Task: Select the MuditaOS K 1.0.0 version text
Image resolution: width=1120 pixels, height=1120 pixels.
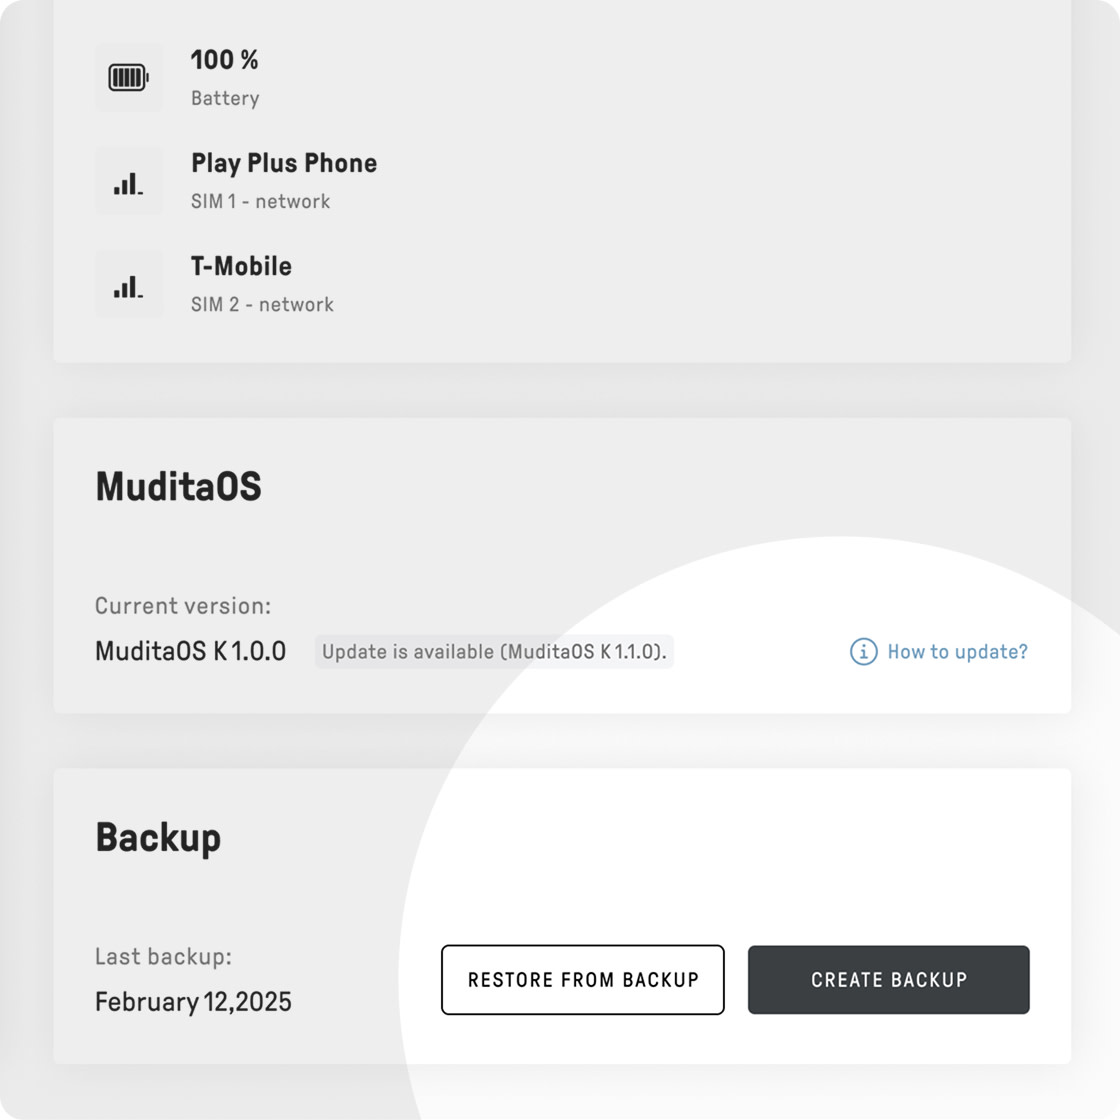Action: [x=191, y=651]
